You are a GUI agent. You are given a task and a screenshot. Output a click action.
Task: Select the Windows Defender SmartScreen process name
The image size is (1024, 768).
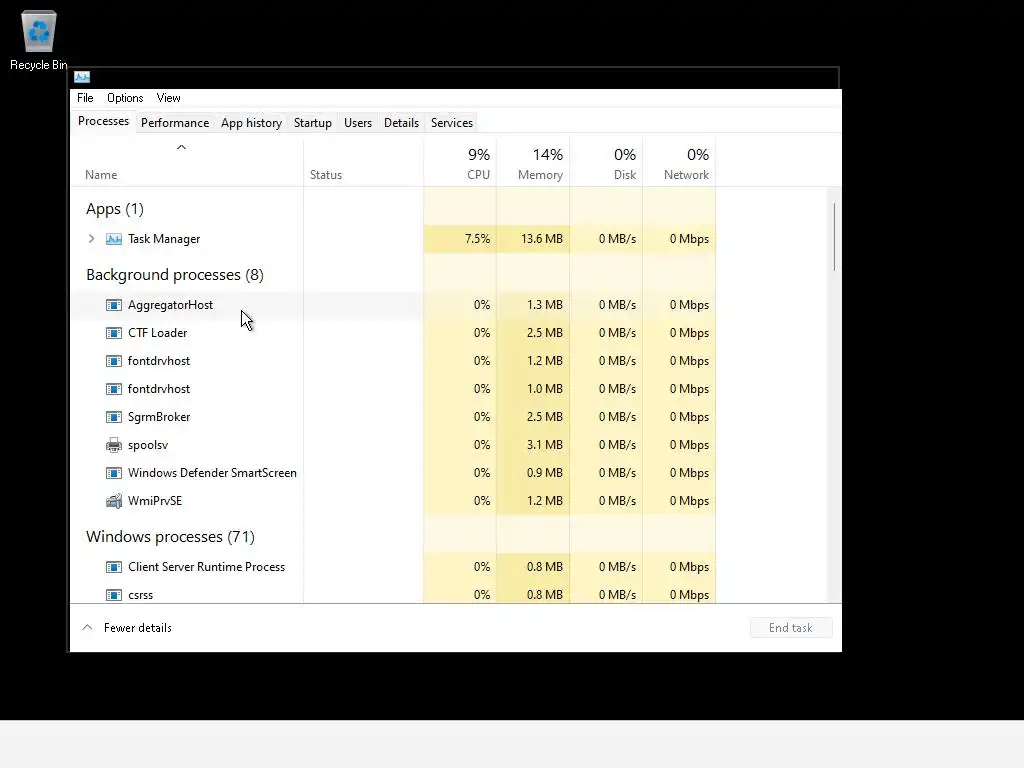[x=212, y=473]
